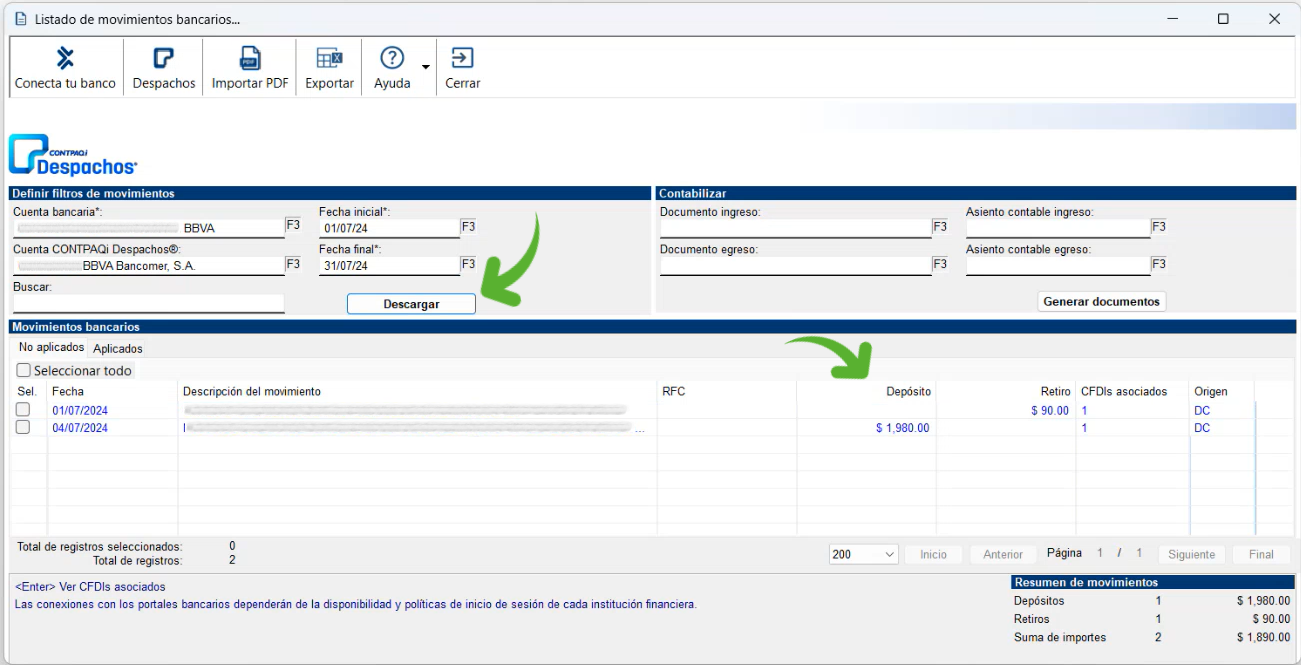Click the Buscar search field
The width and height of the screenshot is (1301, 665).
pos(148,303)
